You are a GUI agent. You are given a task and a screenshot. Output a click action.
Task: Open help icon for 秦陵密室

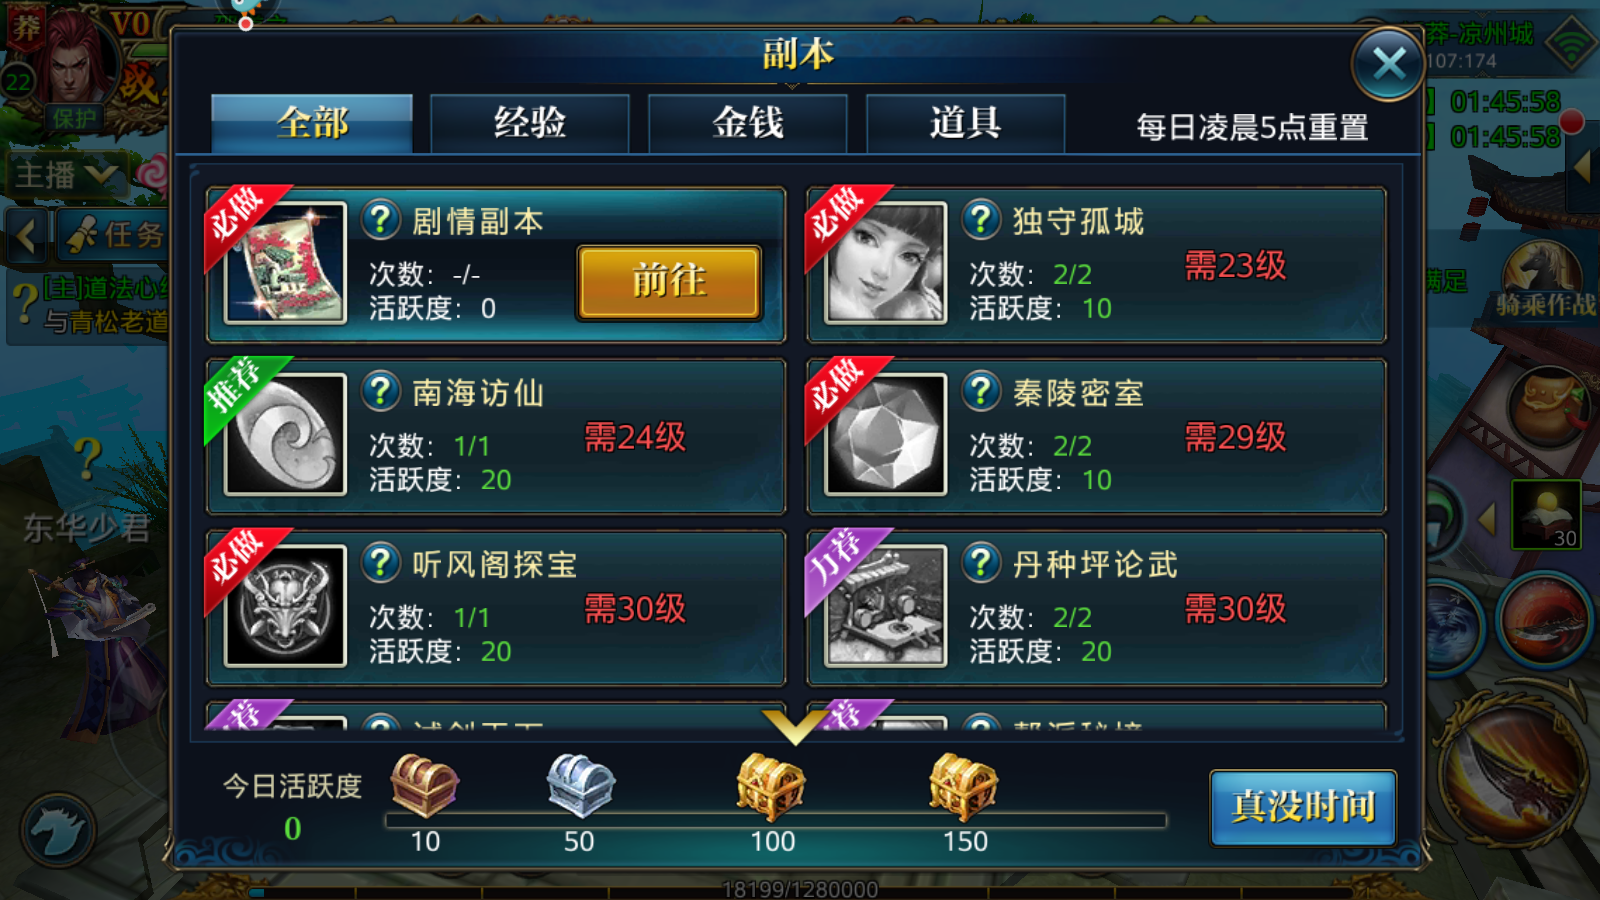[981, 391]
